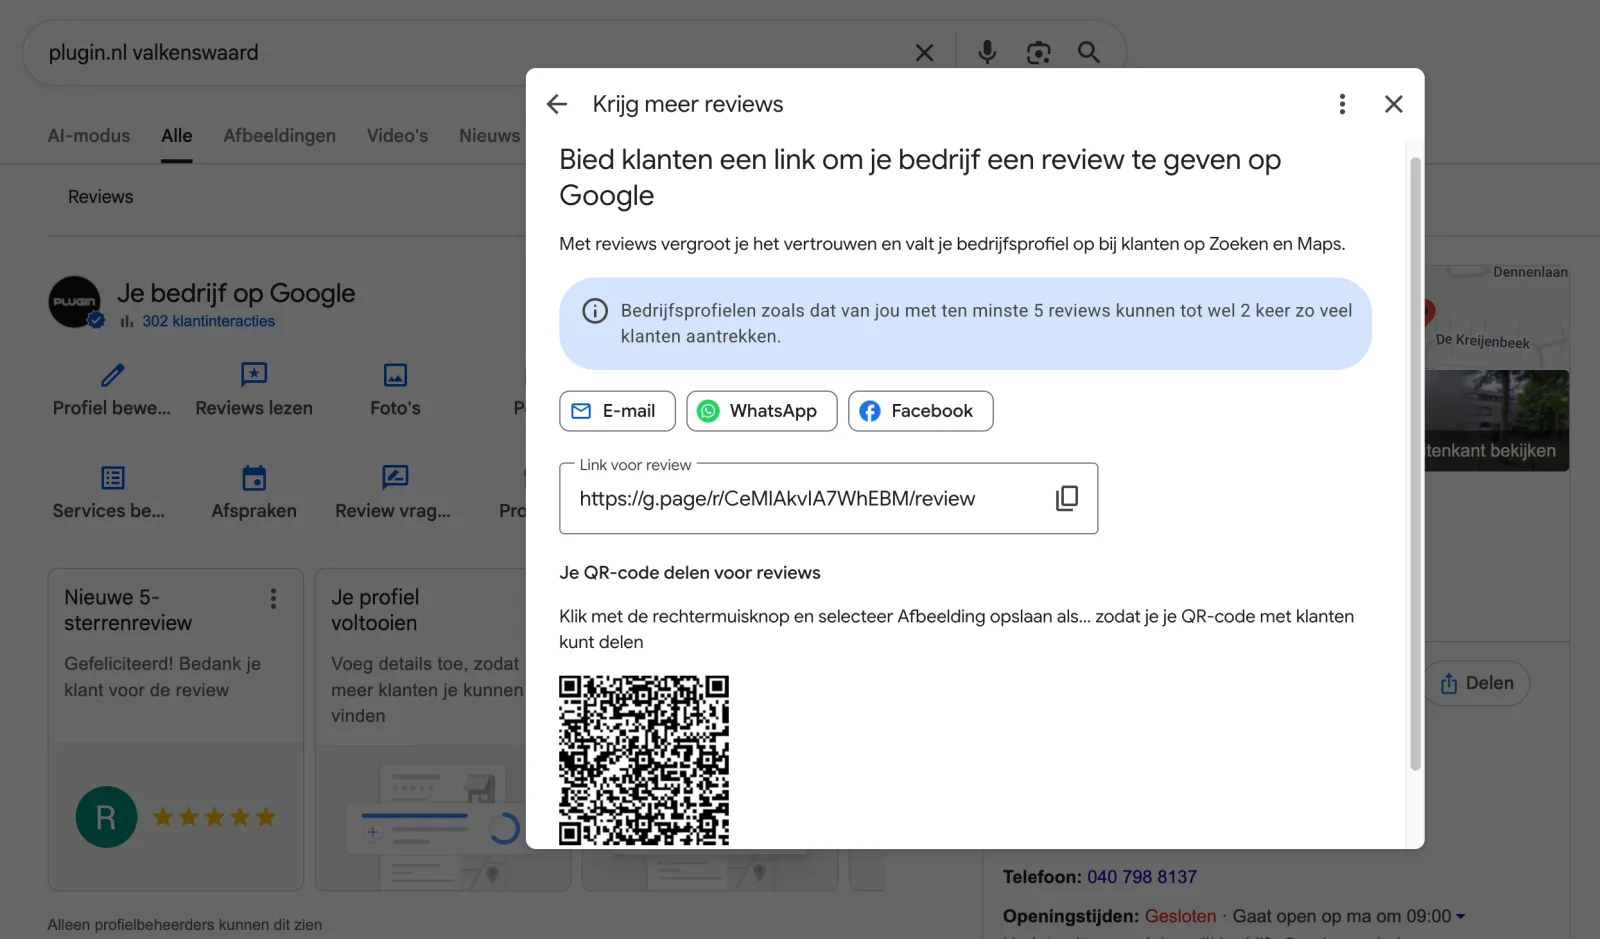The height and width of the screenshot is (939, 1600).
Task: Click the map thumbnail showing Dennenlaan
Action: (1497, 317)
